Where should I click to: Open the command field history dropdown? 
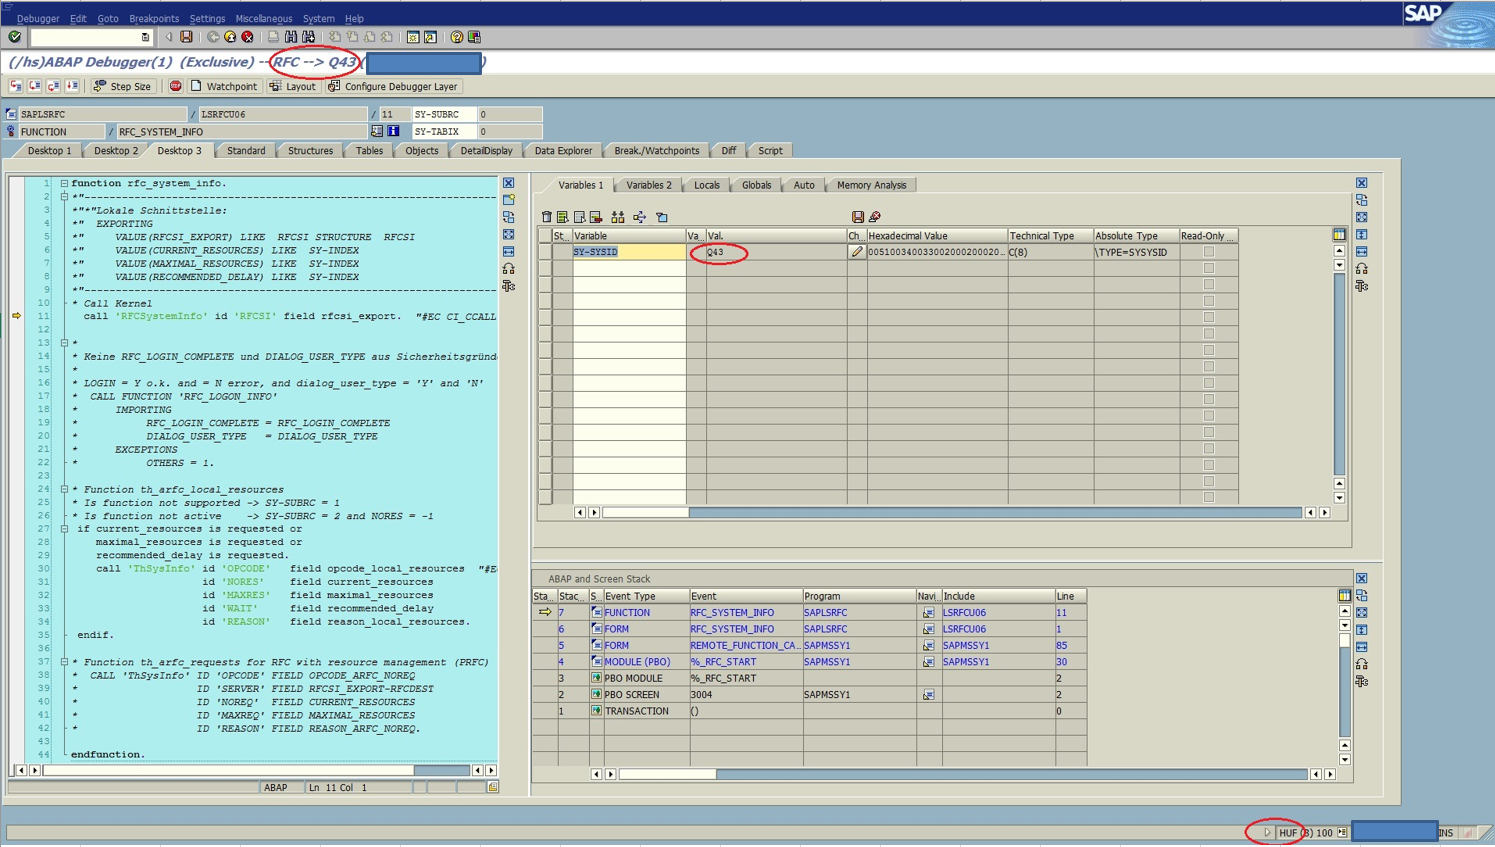point(145,38)
